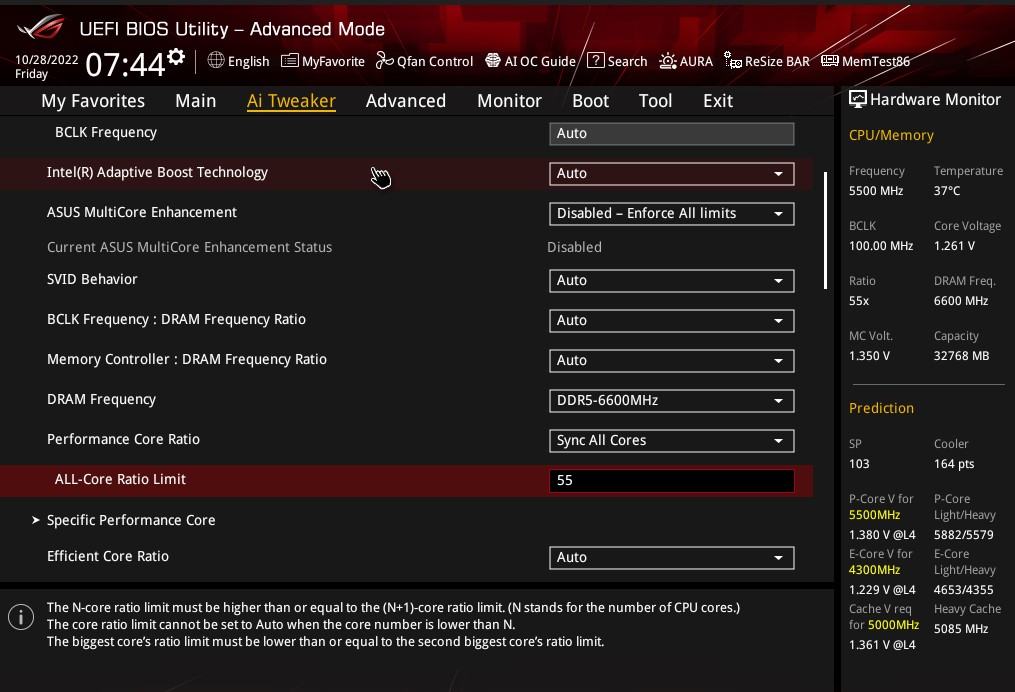Open Qfan Control fan icon
Viewport: 1015px width, 692px height.
click(385, 60)
